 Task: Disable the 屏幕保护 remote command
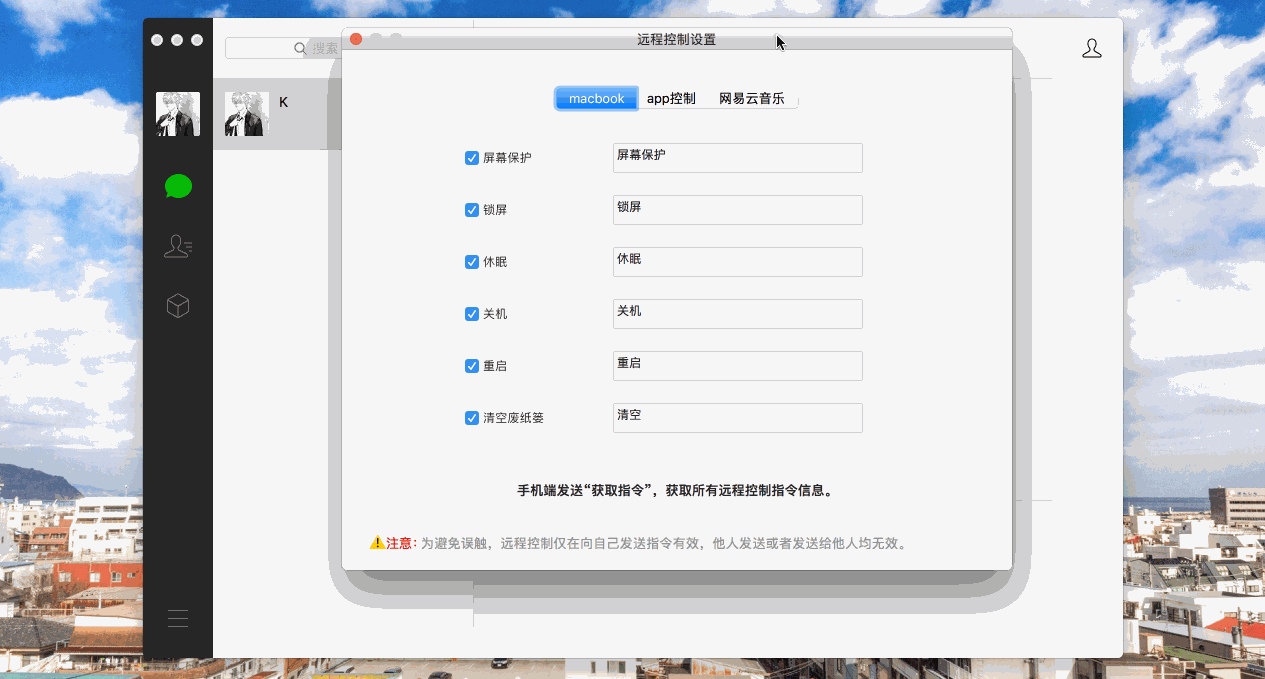[472, 158]
